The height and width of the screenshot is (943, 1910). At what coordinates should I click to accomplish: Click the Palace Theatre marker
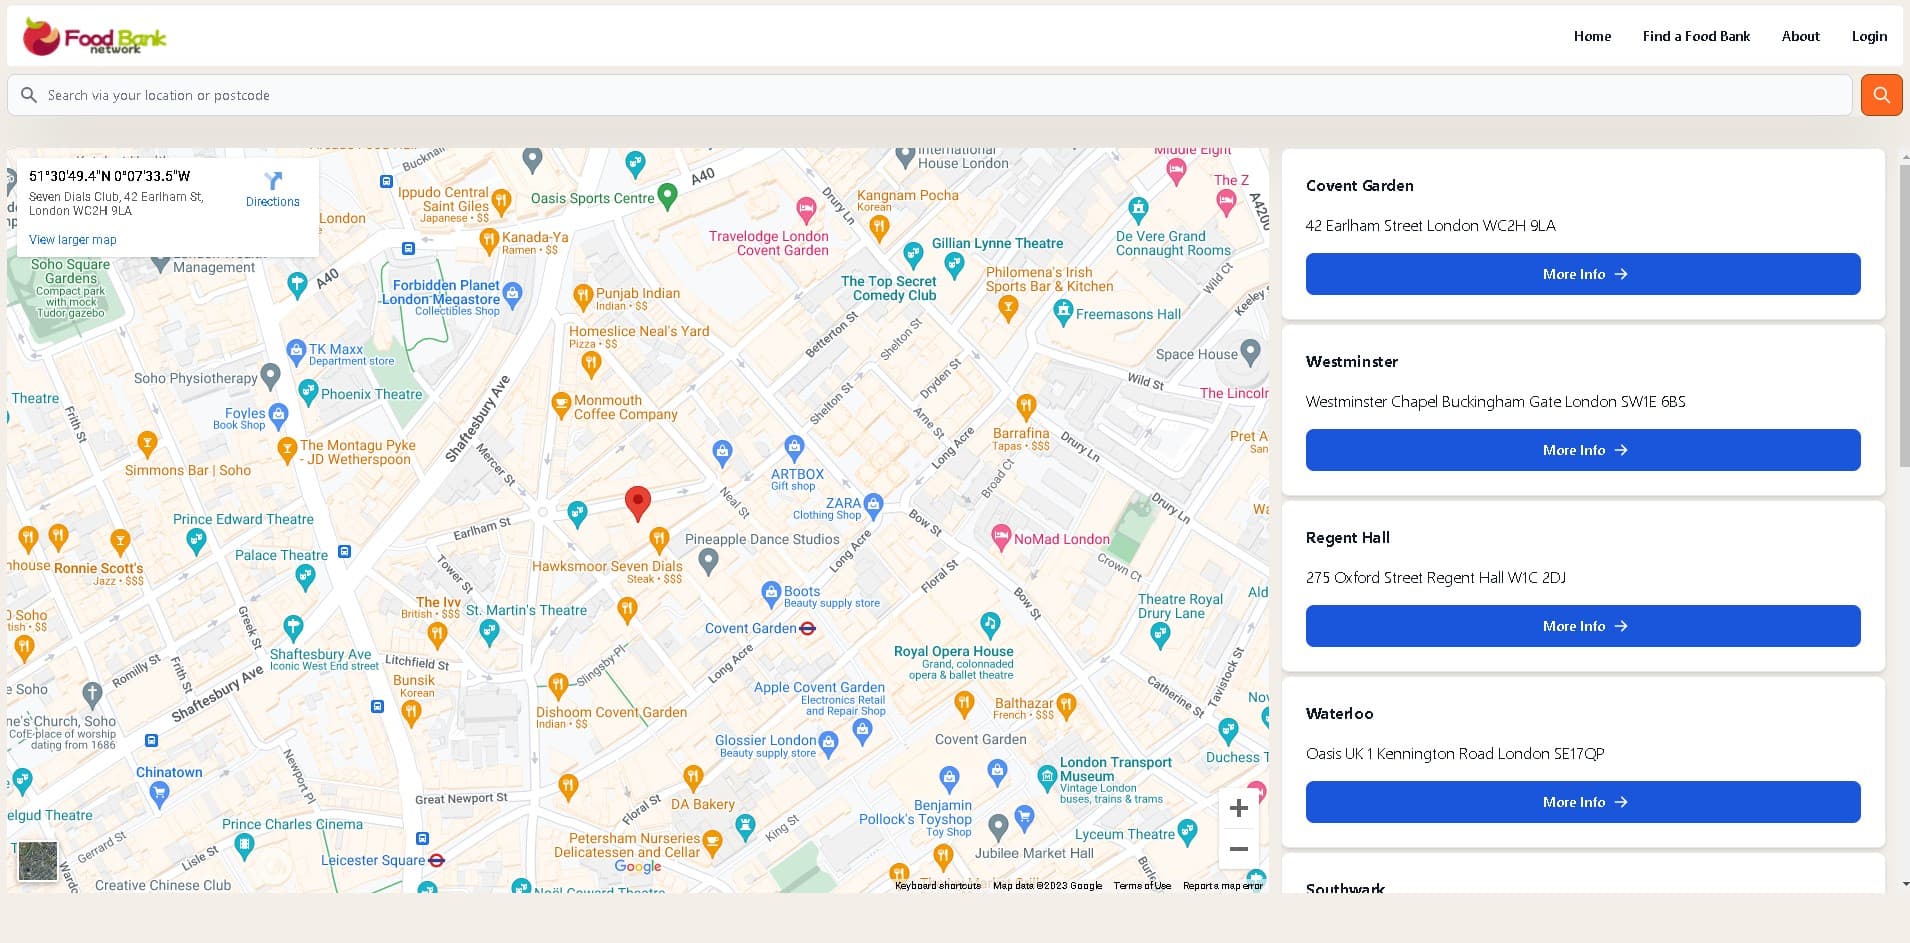tap(305, 577)
